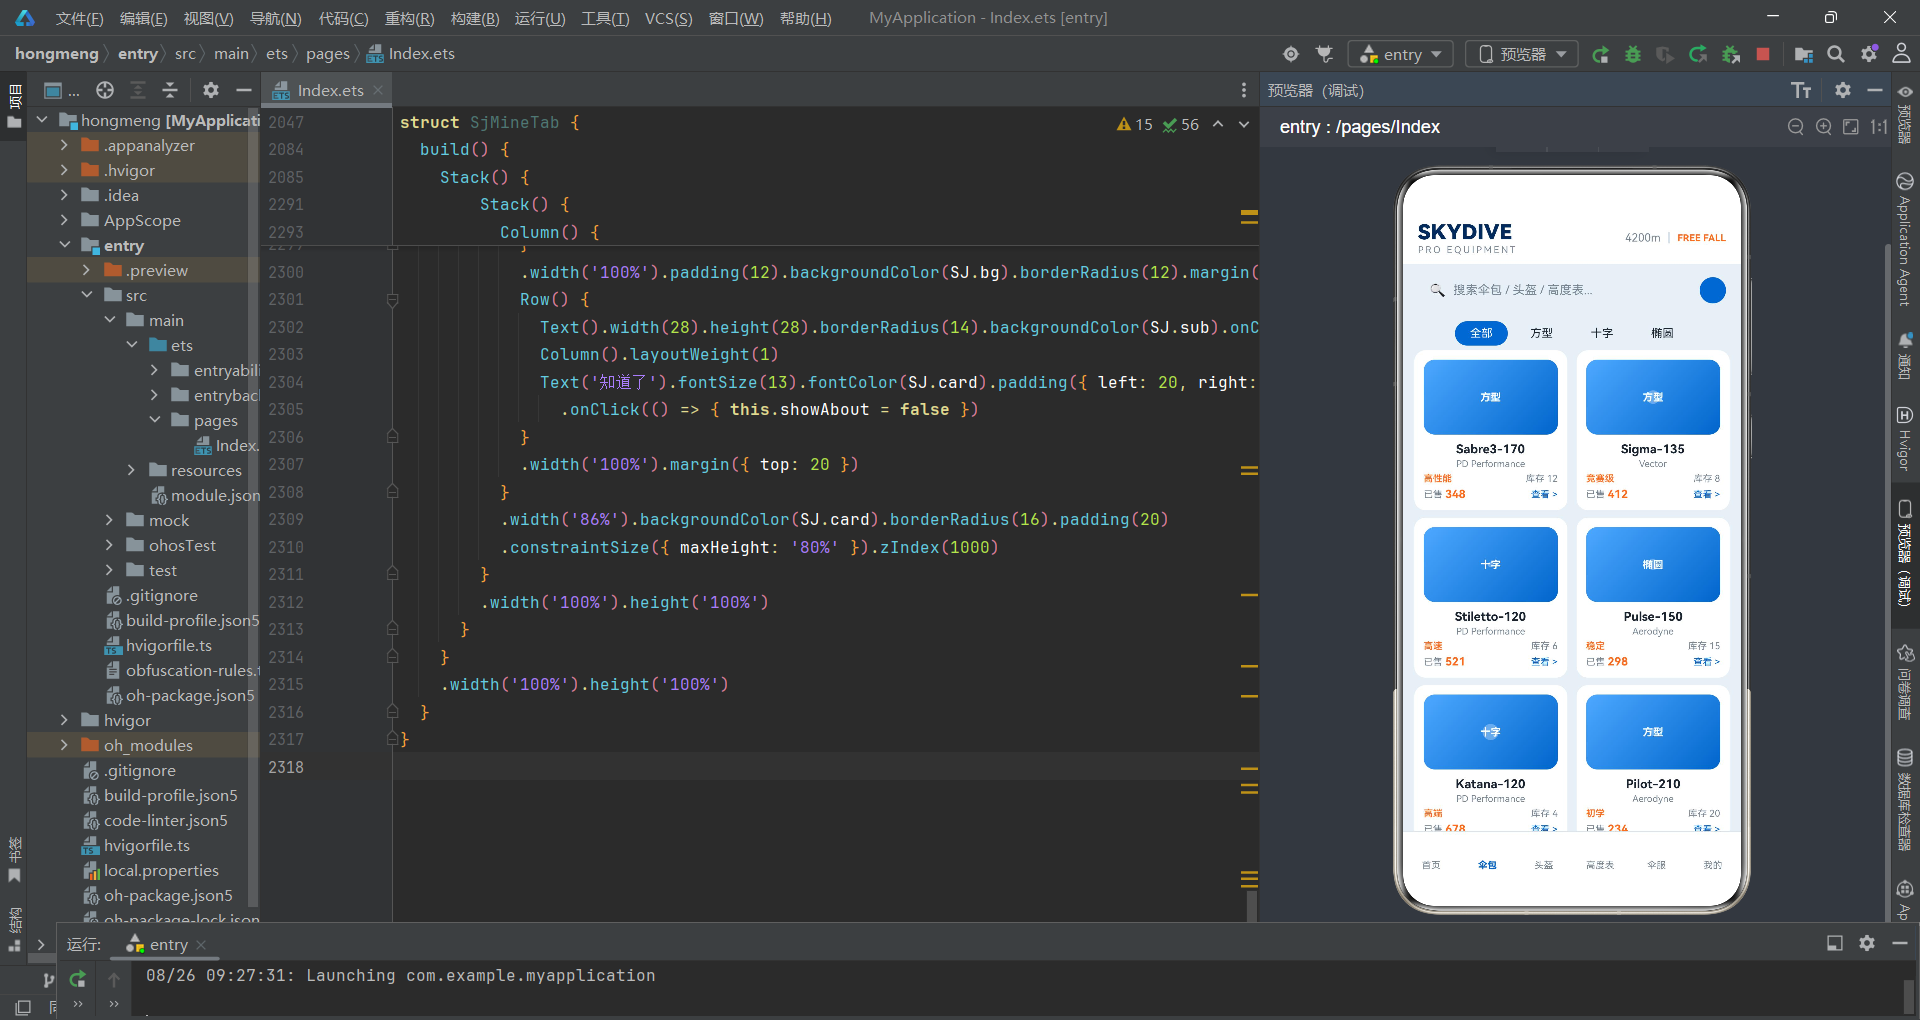Expand the AppScope folder

point(64,220)
